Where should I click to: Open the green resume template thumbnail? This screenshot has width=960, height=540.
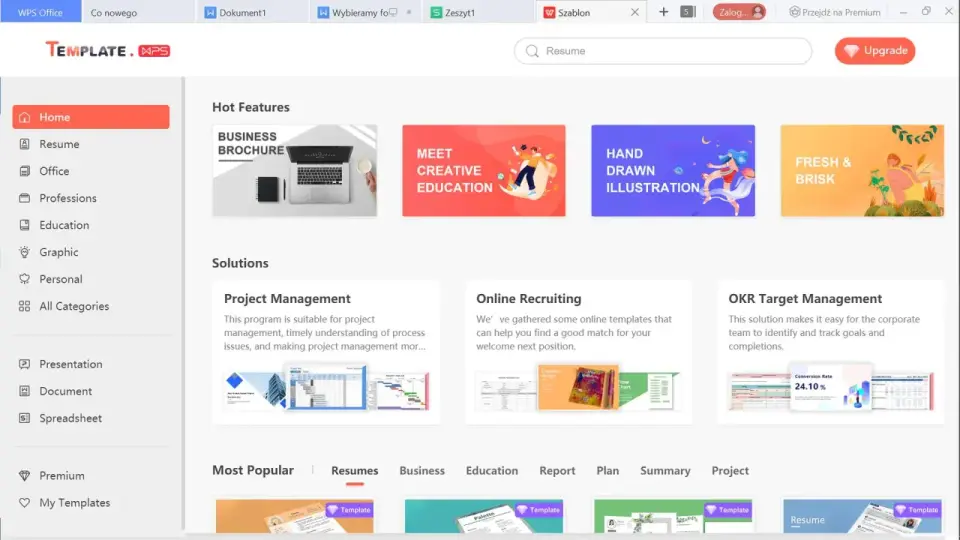[673, 516]
